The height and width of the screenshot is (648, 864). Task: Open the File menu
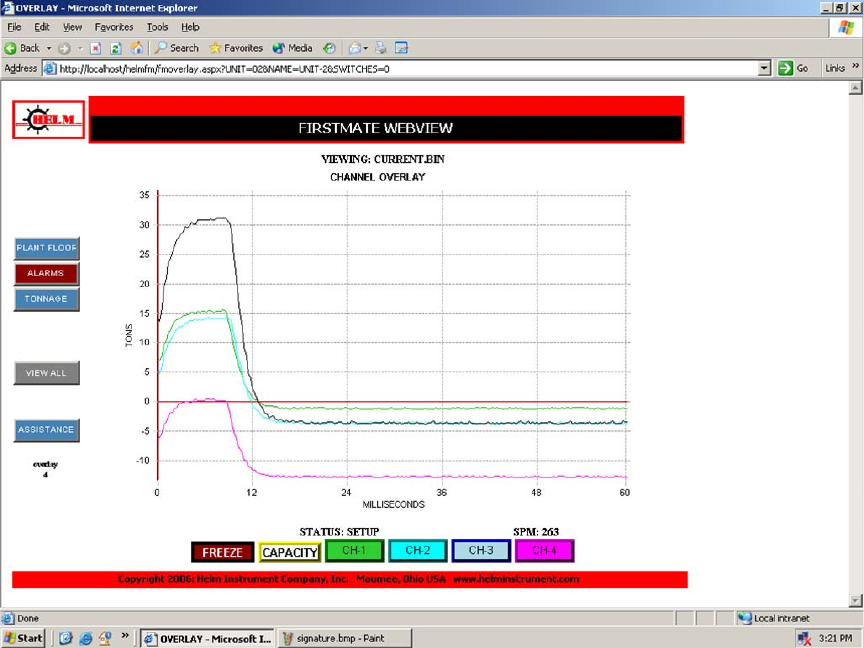pos(14,27)
